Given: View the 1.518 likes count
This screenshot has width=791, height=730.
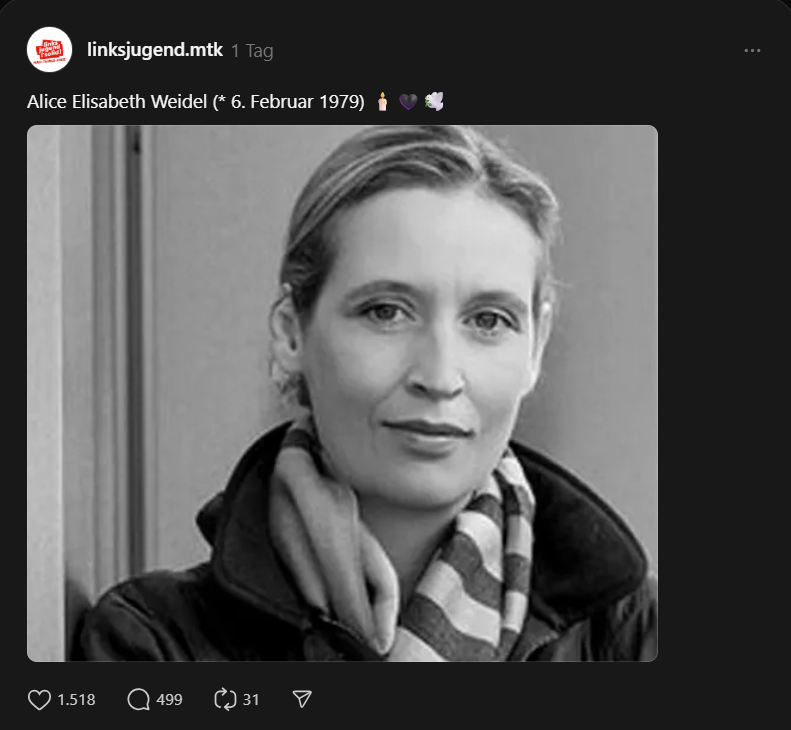Looking at the screenshot, I should click(76, 700).
